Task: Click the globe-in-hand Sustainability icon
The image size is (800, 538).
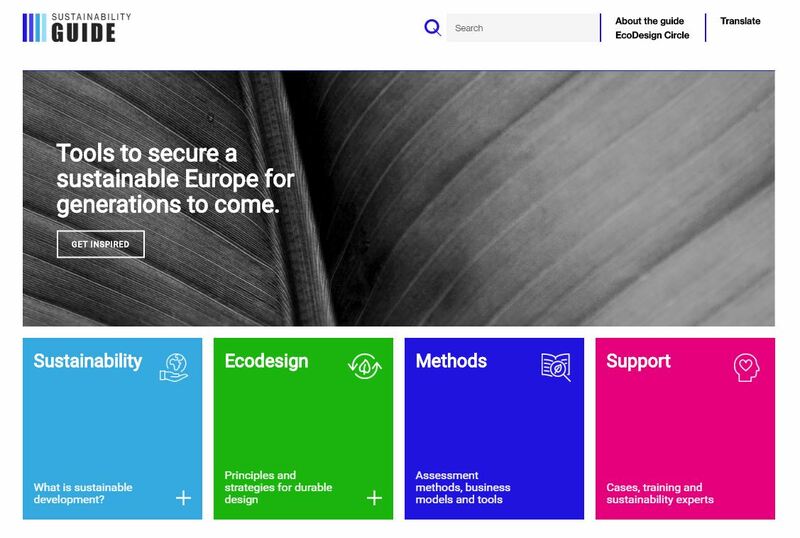Action: [174, 367]
